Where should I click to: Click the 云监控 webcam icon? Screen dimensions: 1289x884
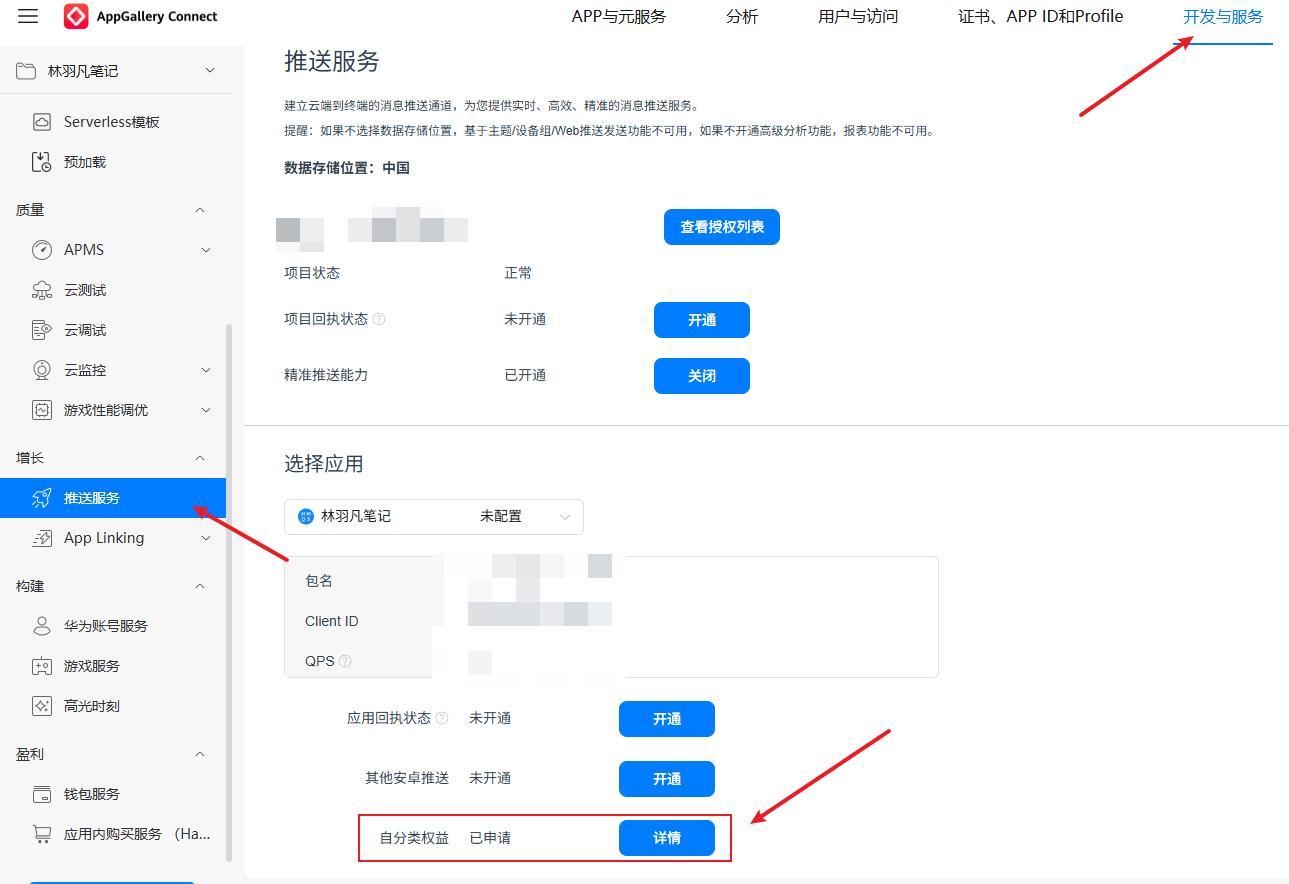(x=42, y=370)
